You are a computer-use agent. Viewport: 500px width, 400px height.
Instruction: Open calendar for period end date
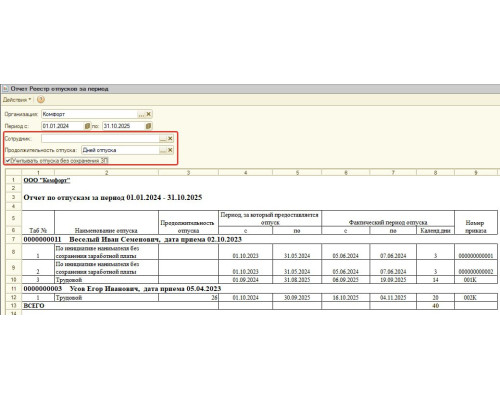pos(149,126)
